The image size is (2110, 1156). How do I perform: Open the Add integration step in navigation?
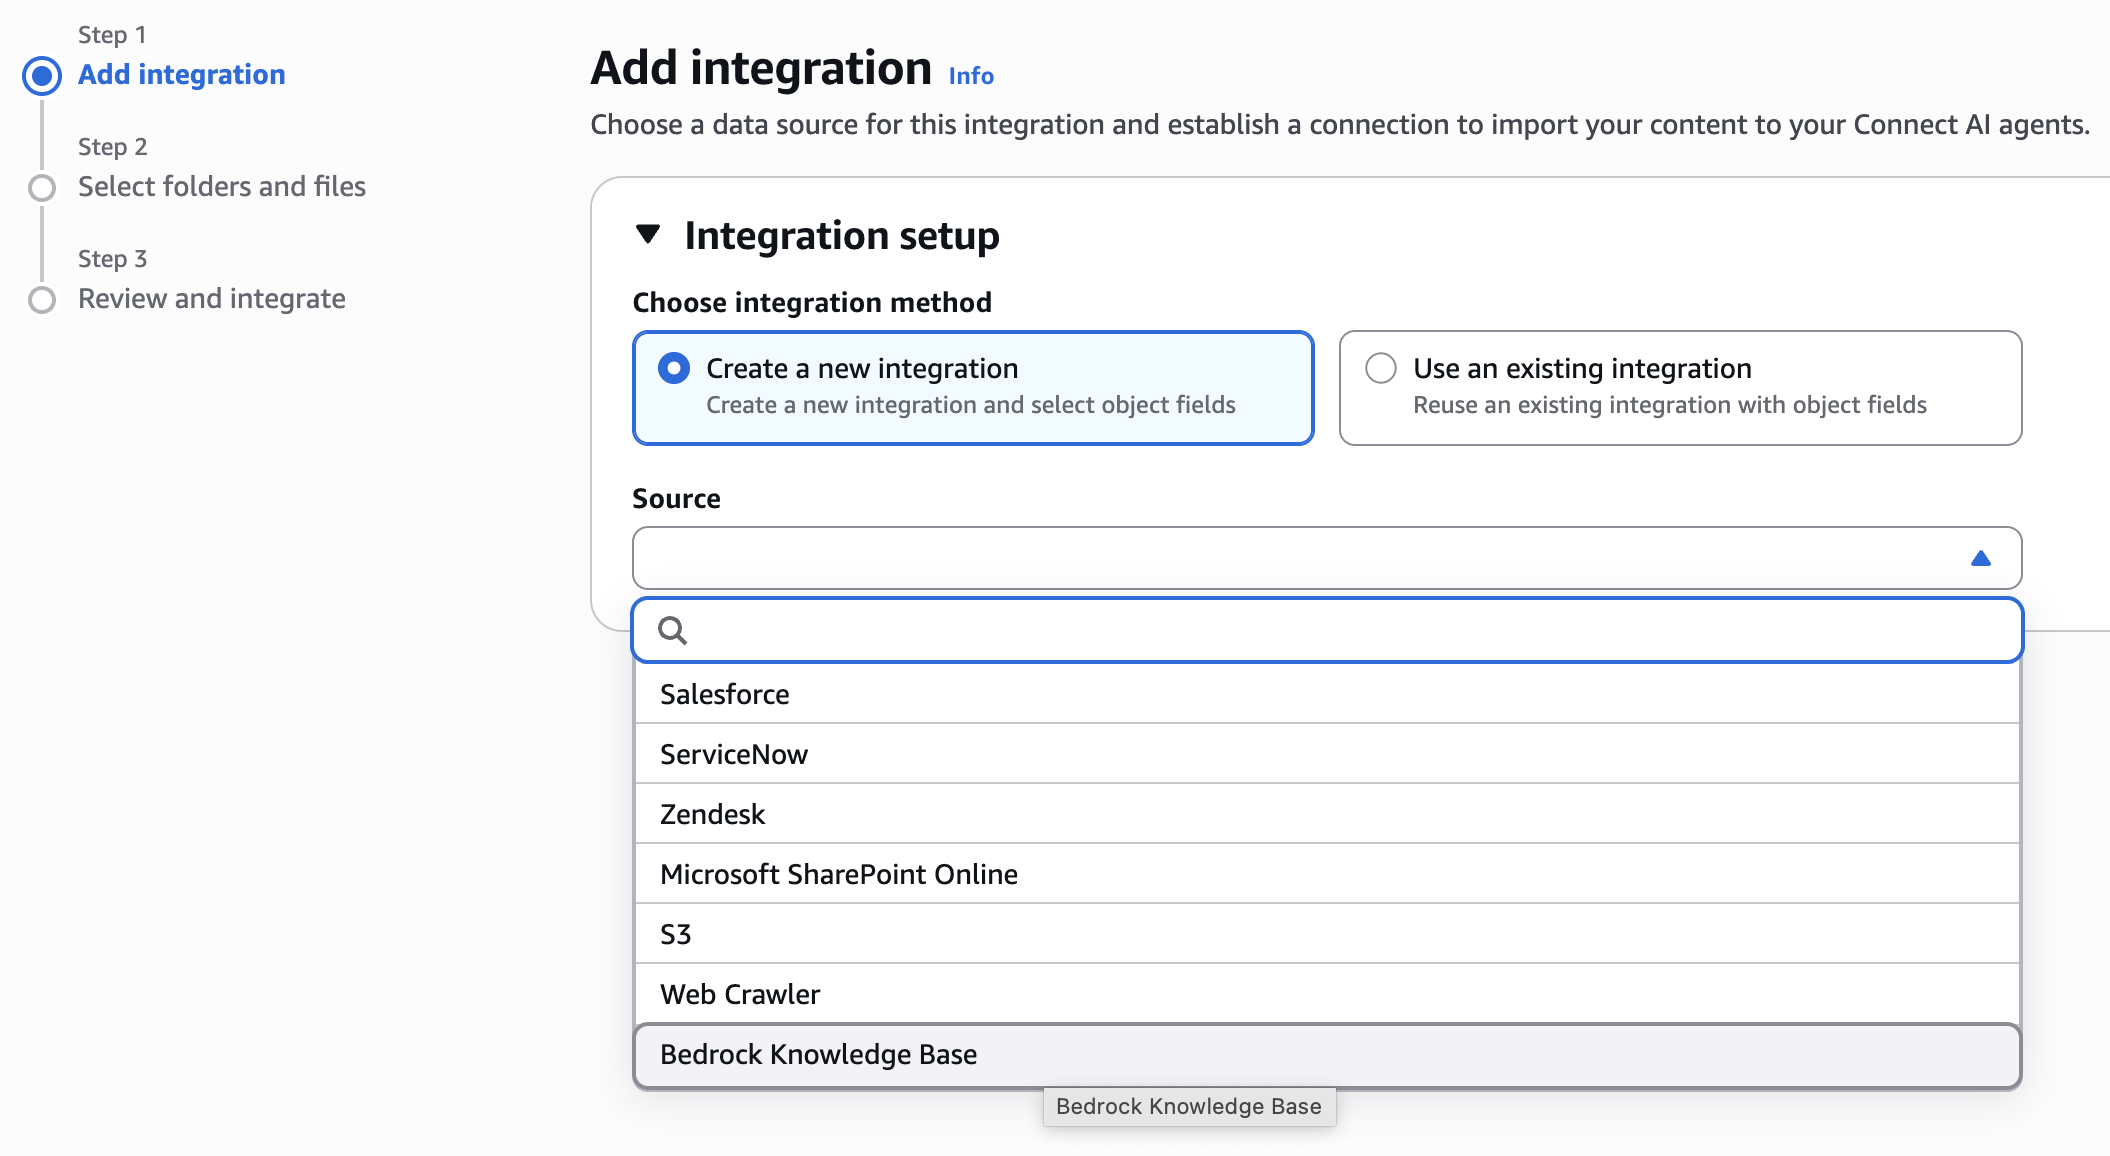tap(181, 74)
